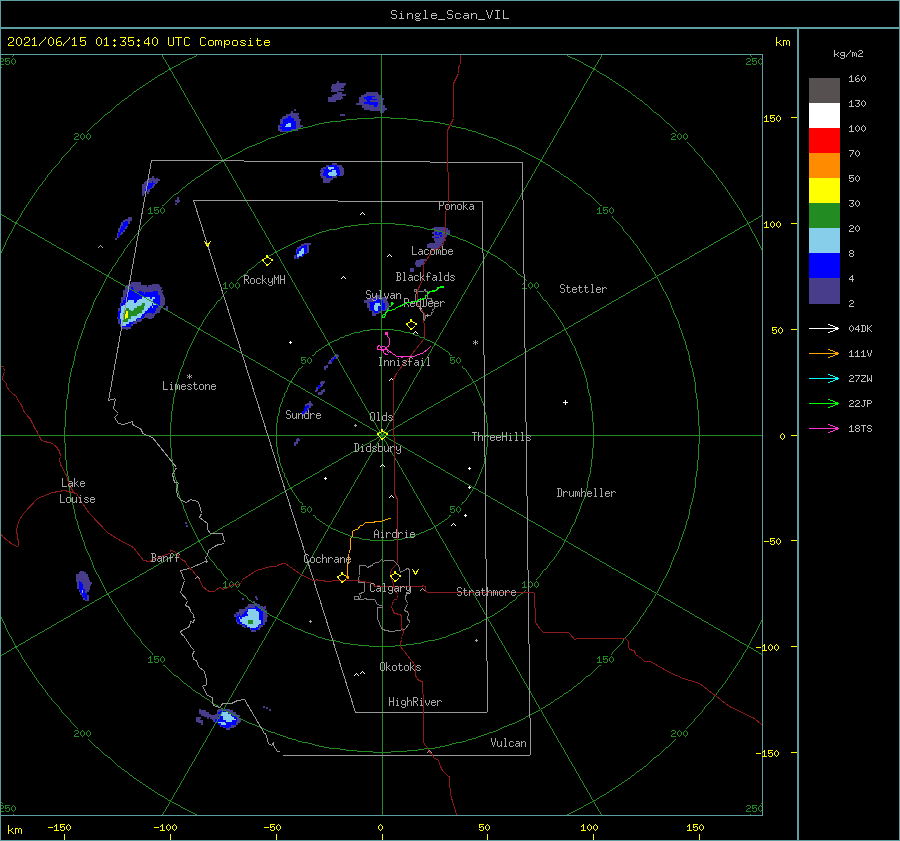Click the storm cell near Sylvan
The width and height of the screenshot is (900, 841).
coord(377,306)
